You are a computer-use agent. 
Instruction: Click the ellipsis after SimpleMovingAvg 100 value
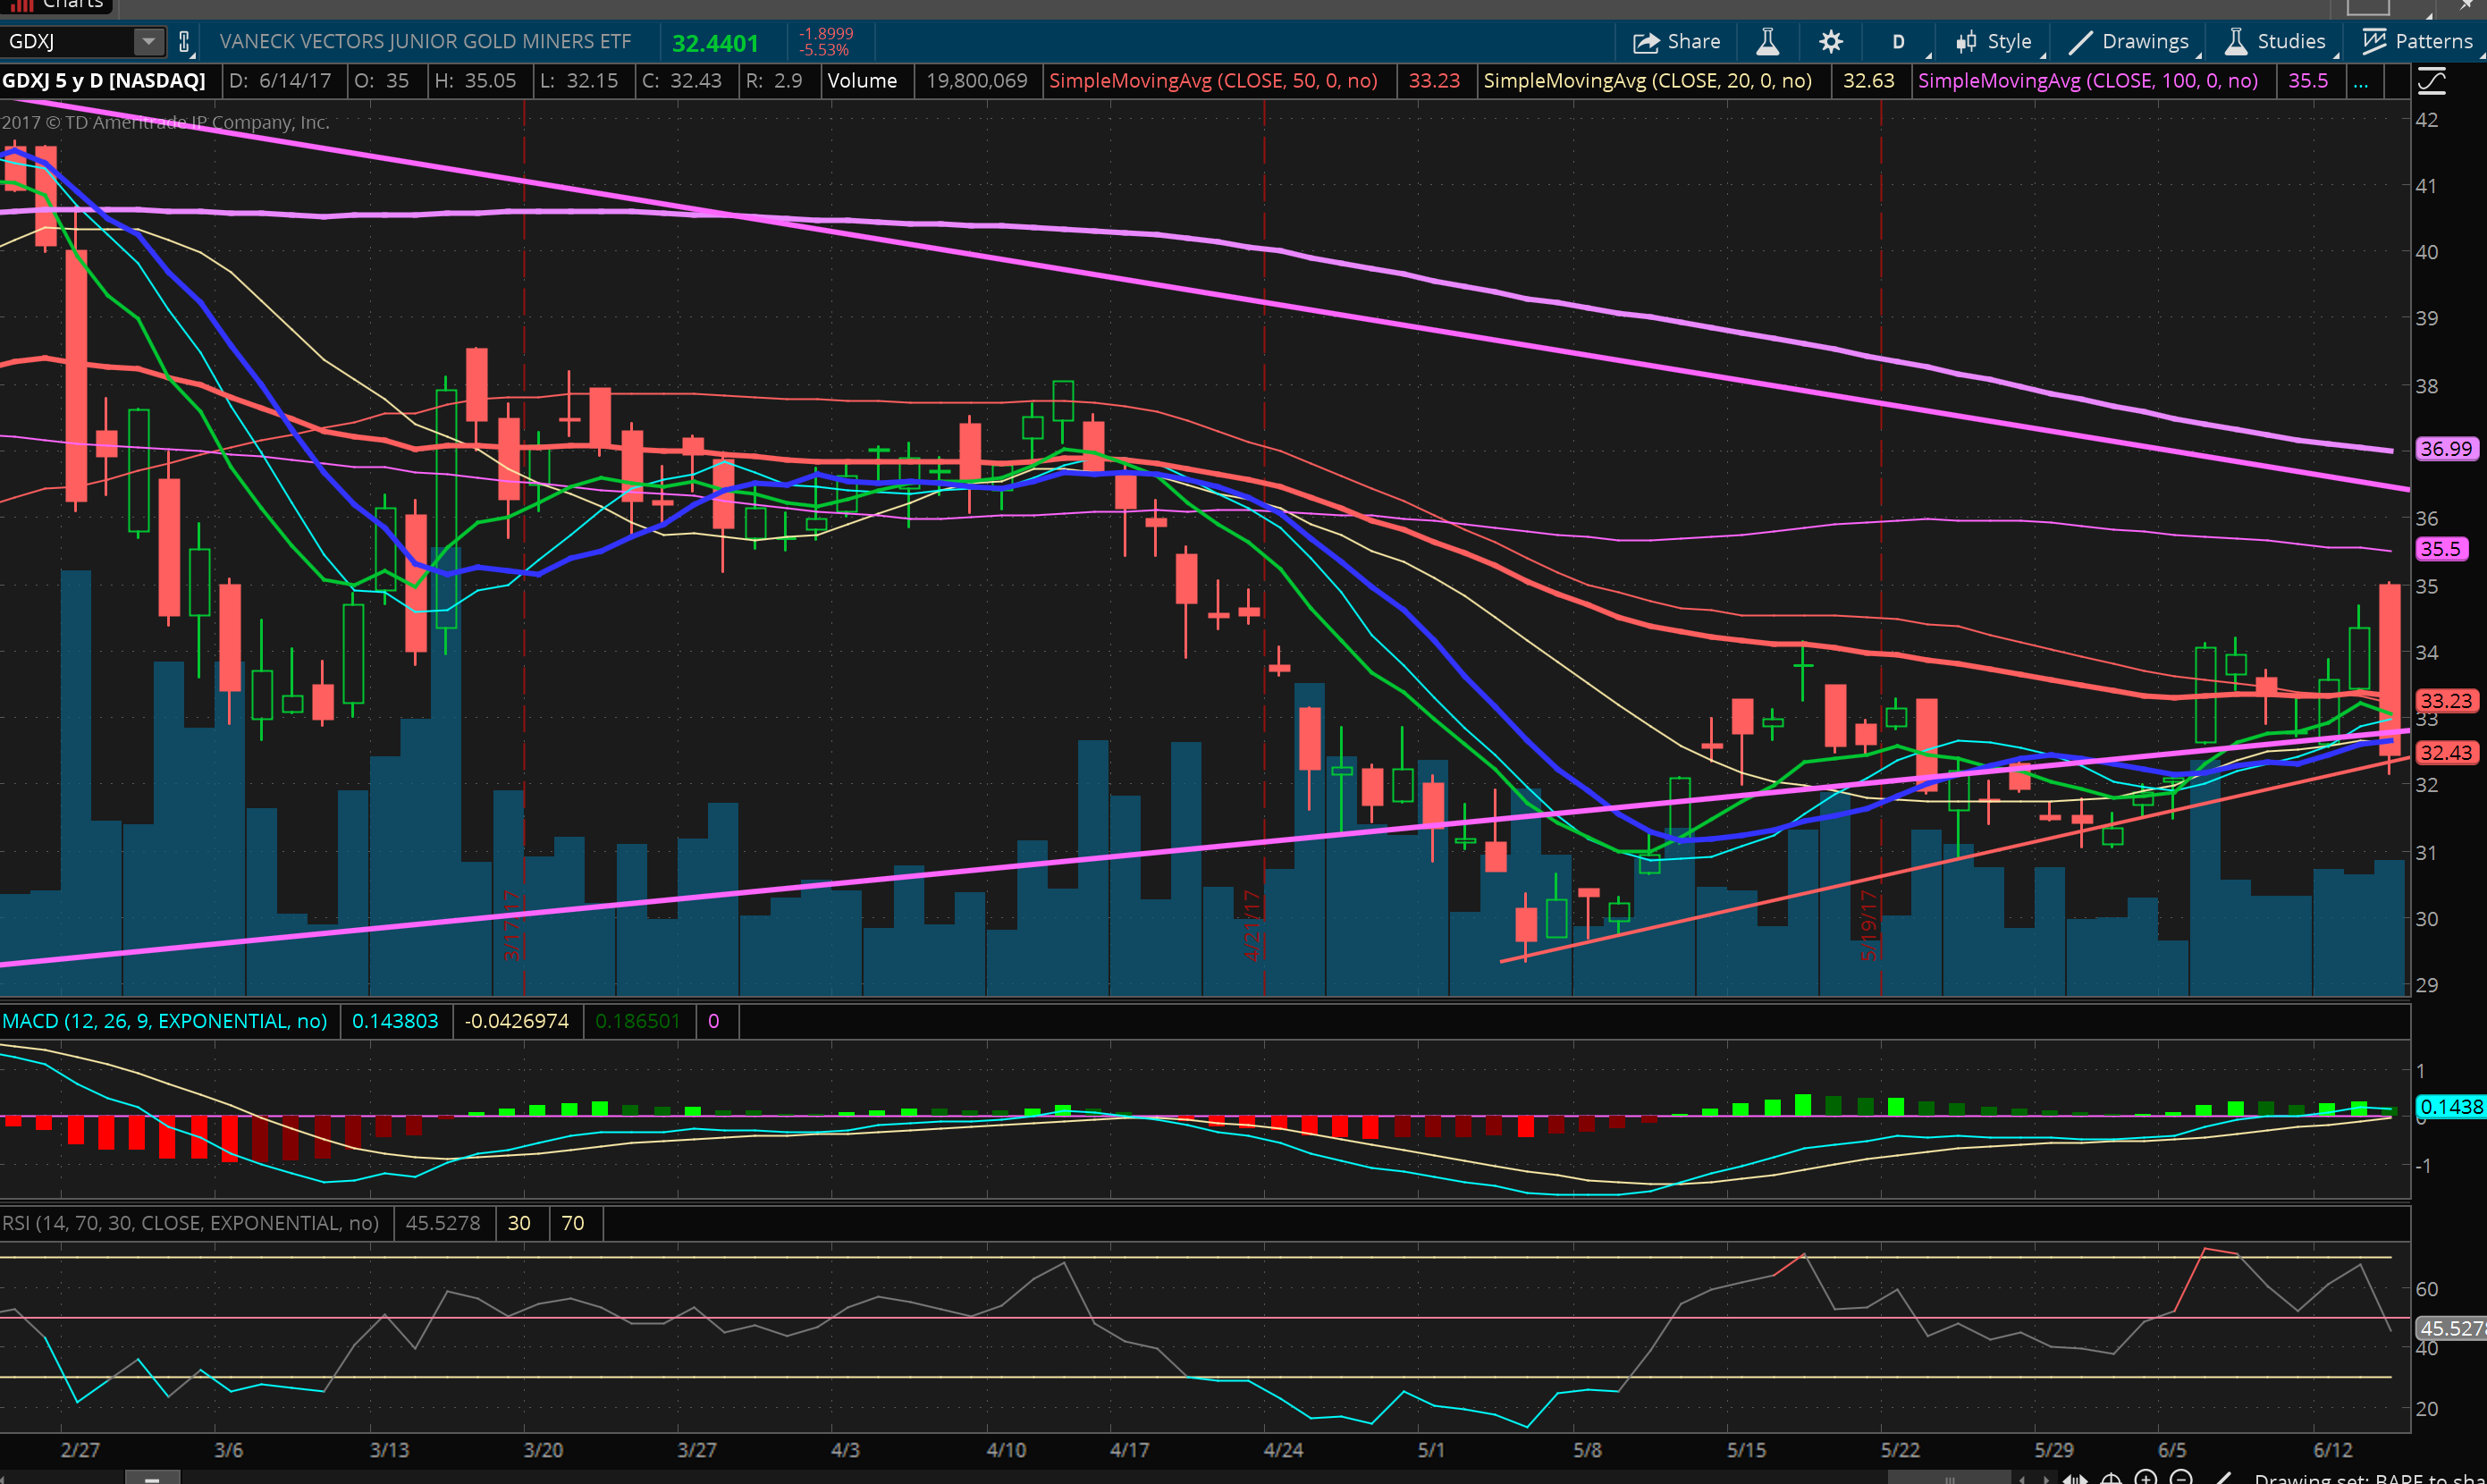click(2361, 81)
